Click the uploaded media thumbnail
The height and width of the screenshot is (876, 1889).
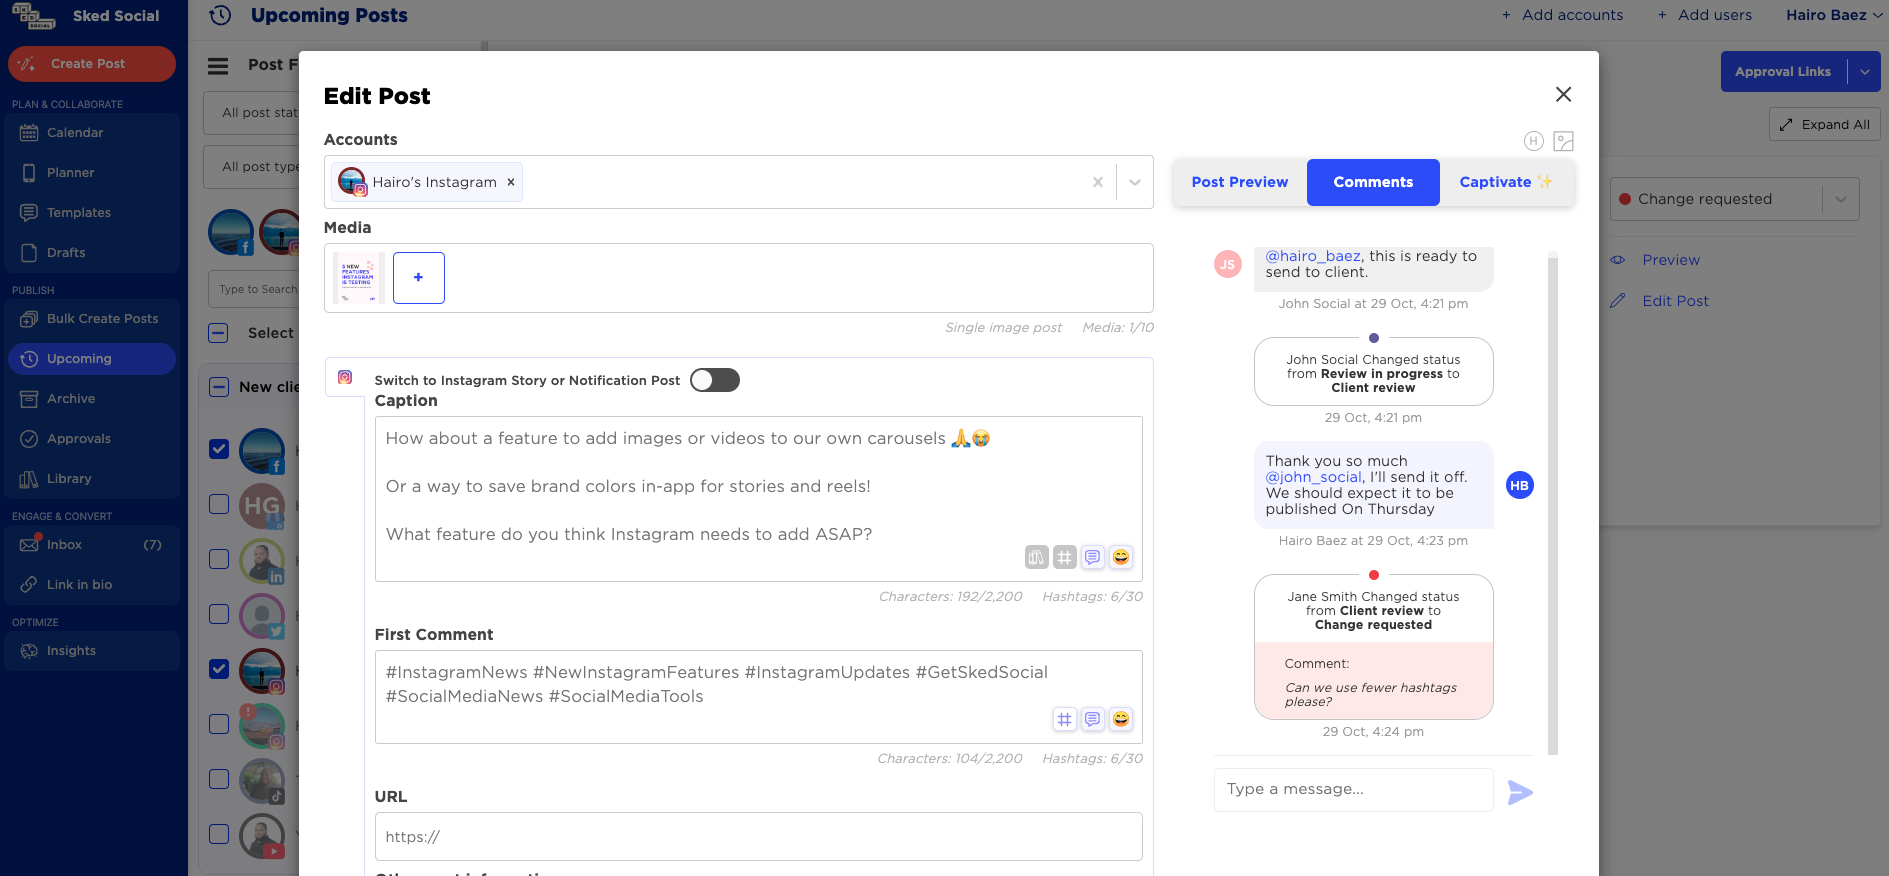358,277
